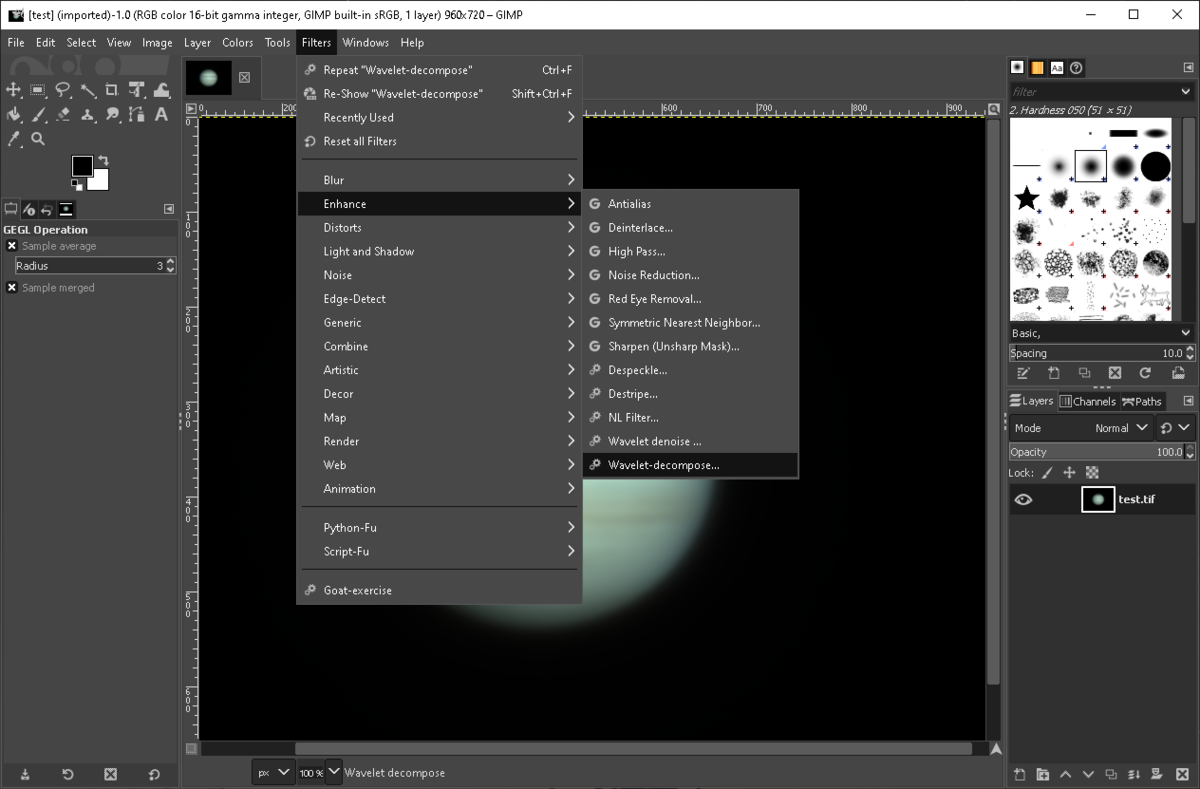Image resolution: width=1200 pixels, height=789 pixels.
Task: Open the Undo History tab
Action: 47,209
